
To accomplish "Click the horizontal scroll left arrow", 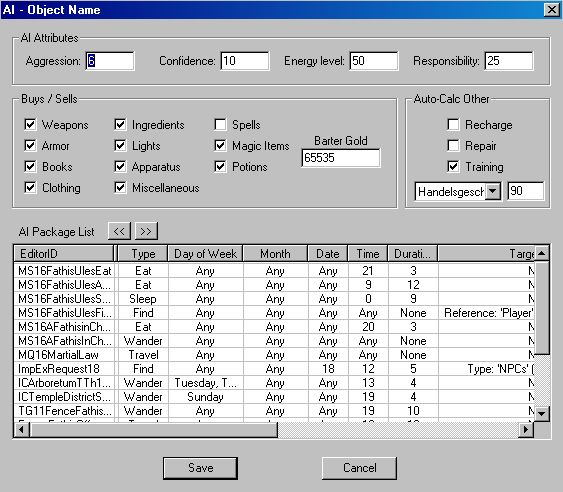I will [x=22, y=429].
